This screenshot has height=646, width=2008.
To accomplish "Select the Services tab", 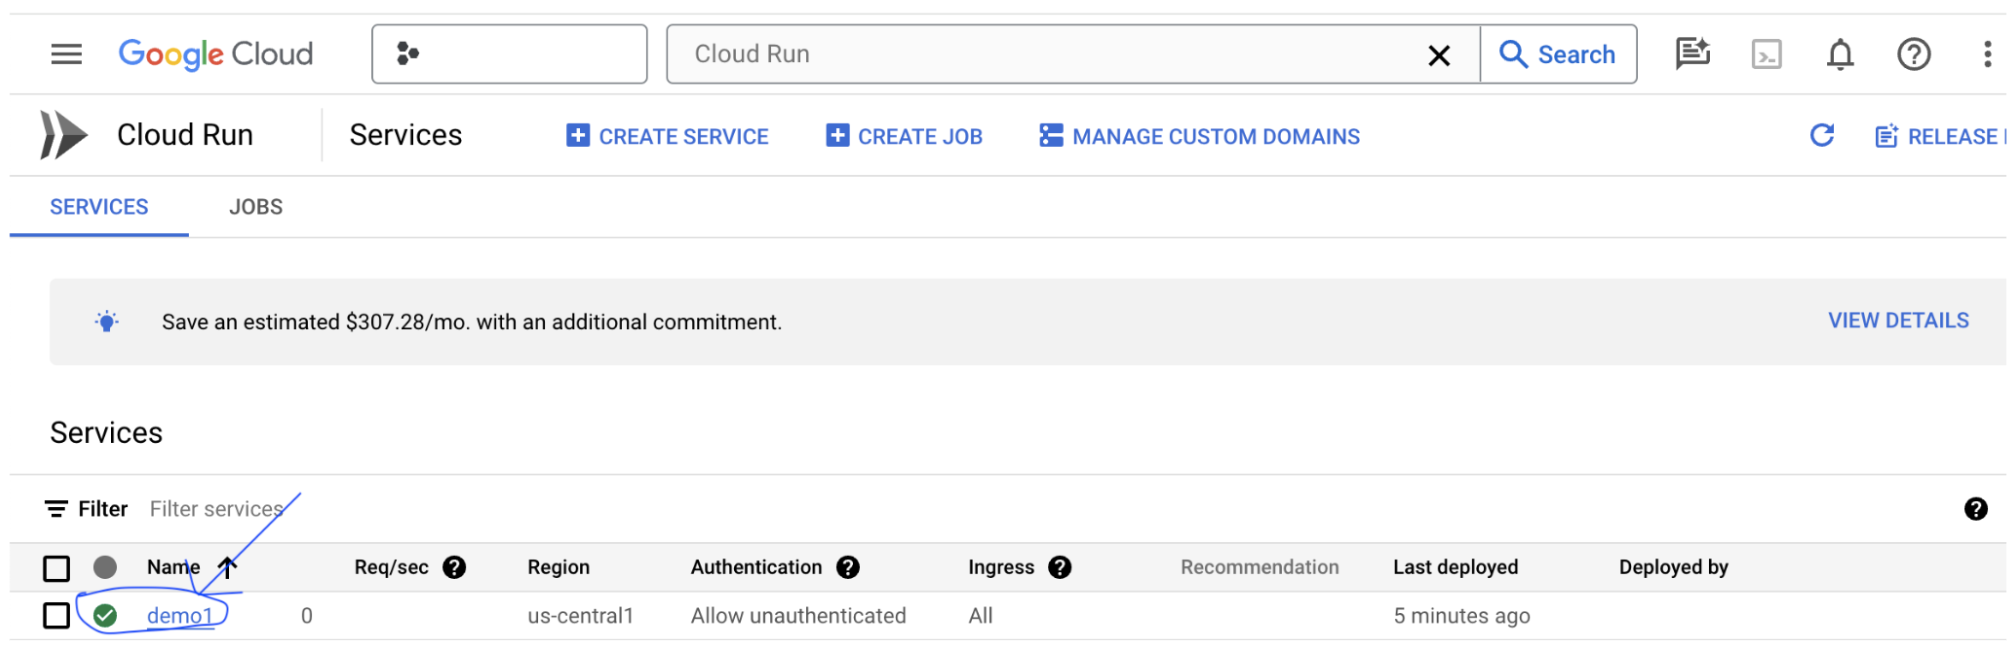I will coord(99,207).
